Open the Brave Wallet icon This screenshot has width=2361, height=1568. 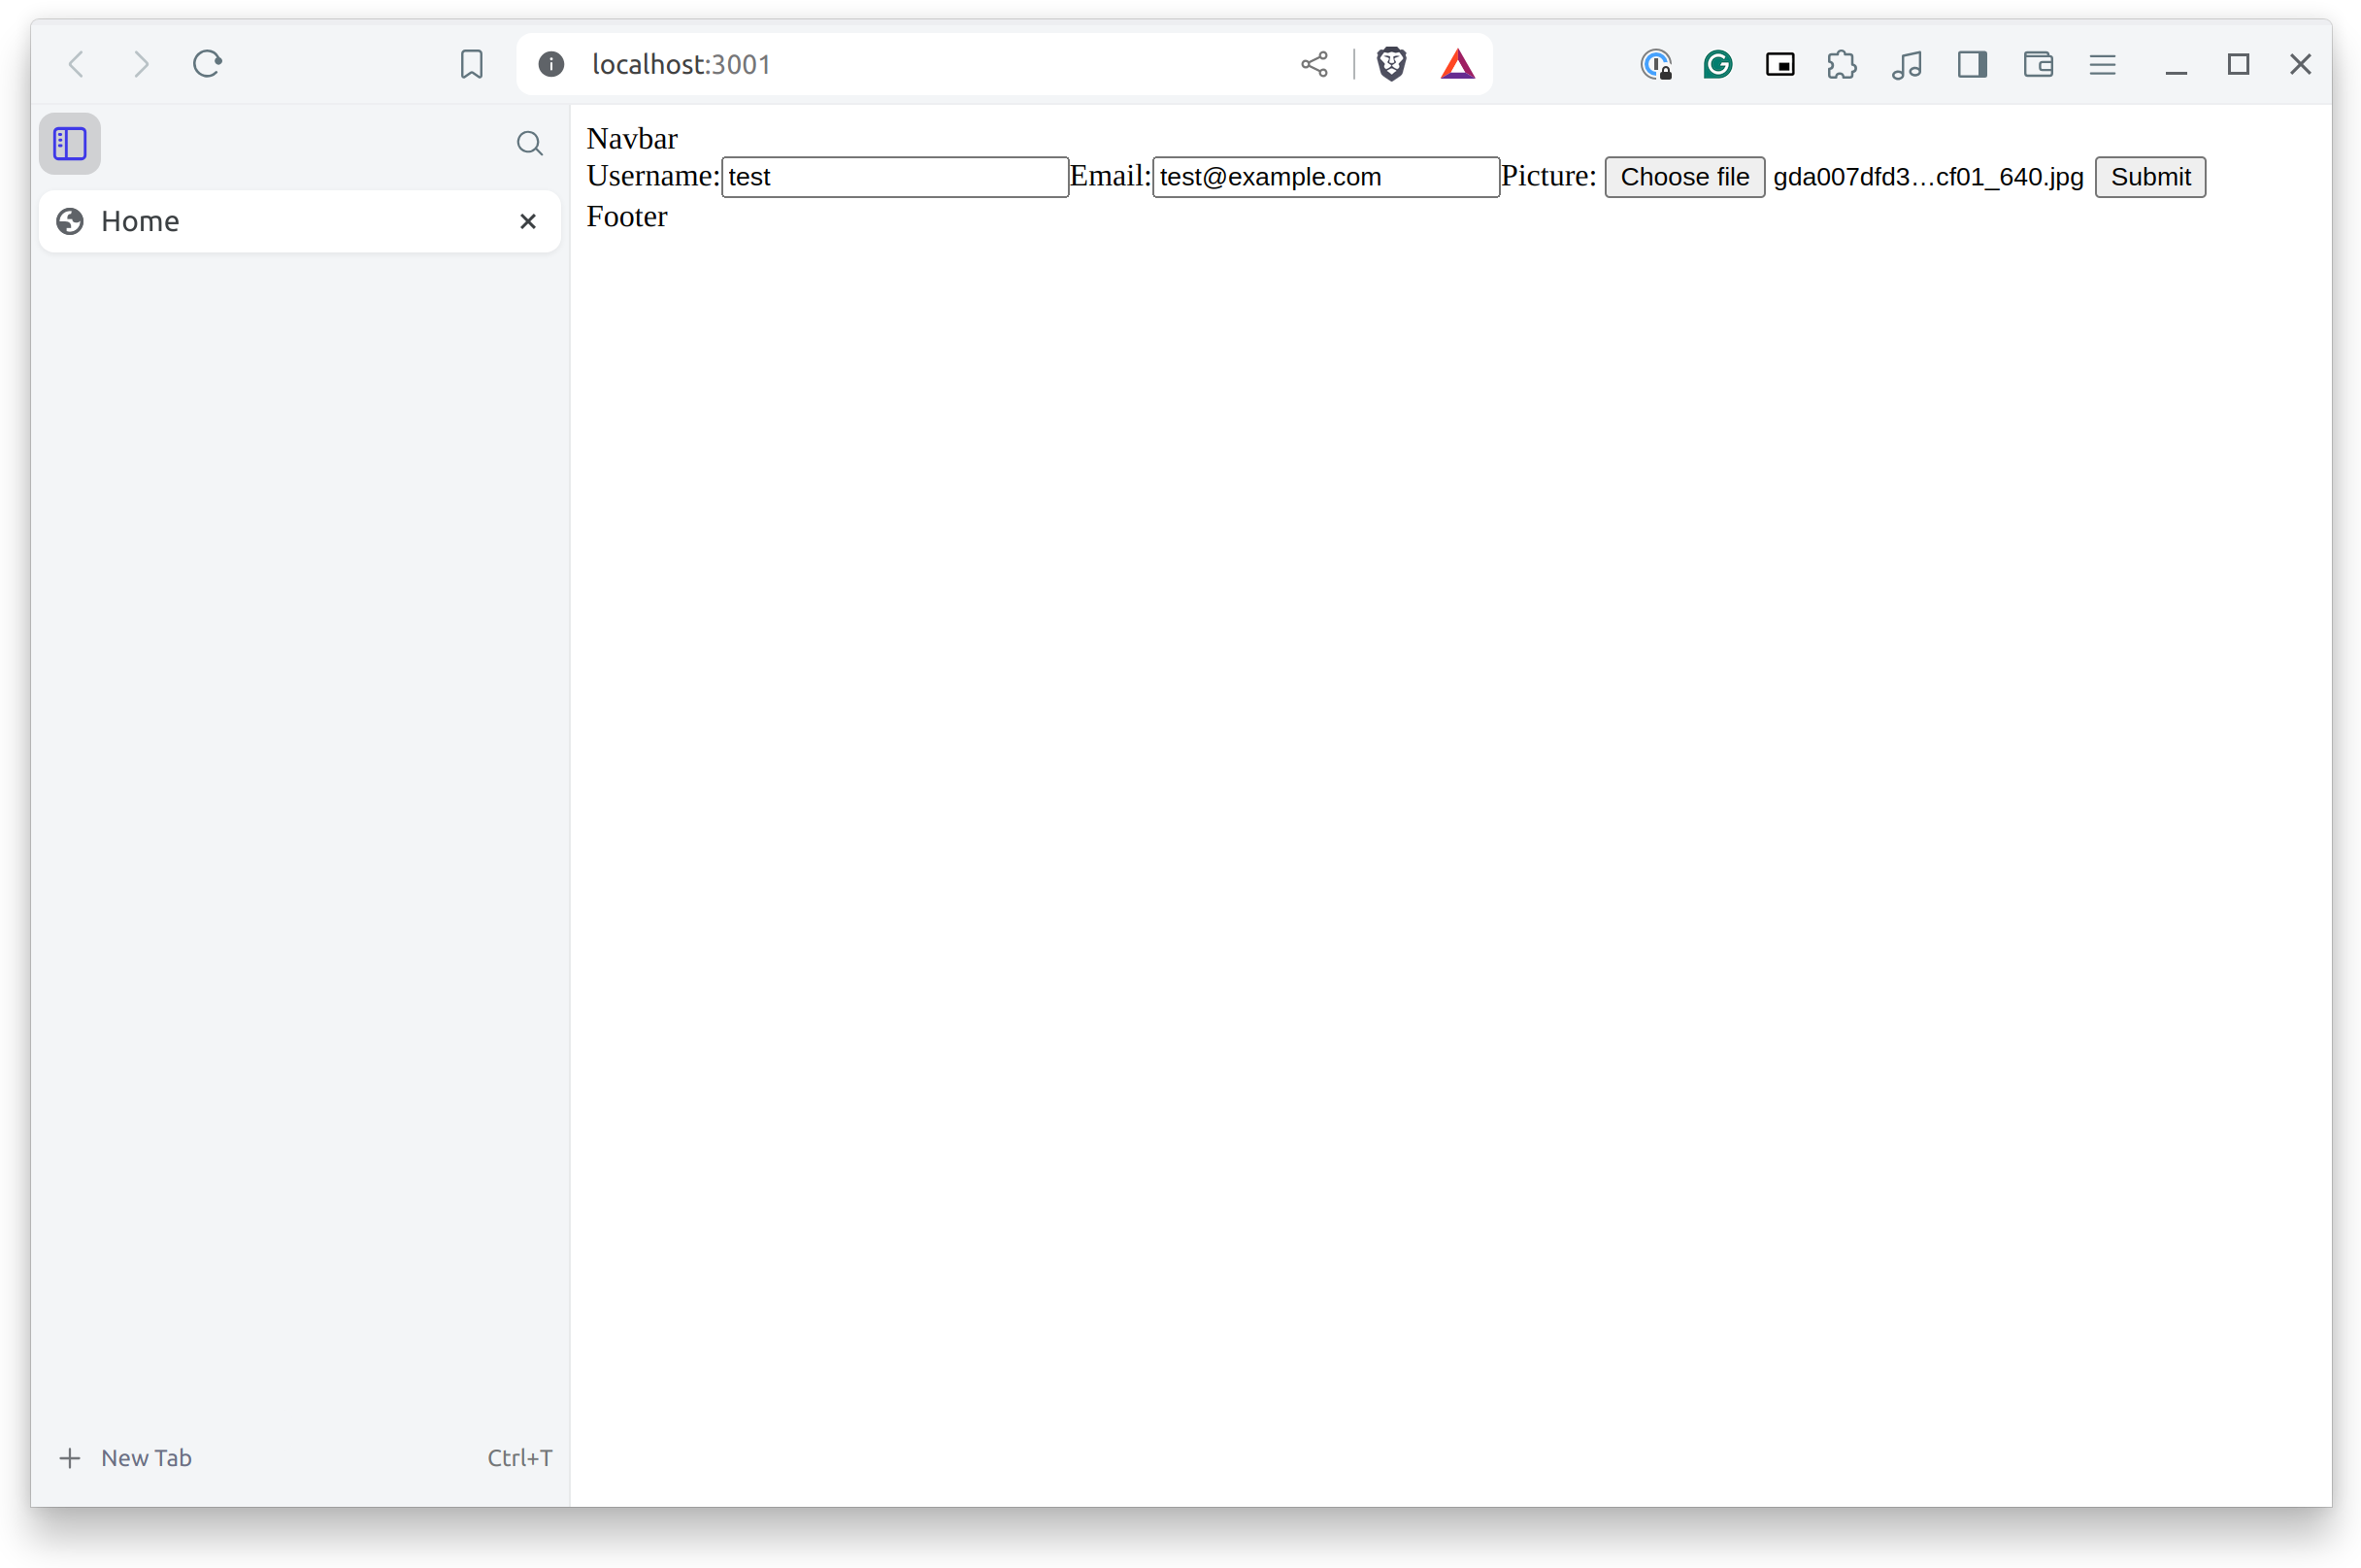coord(2037,64)
